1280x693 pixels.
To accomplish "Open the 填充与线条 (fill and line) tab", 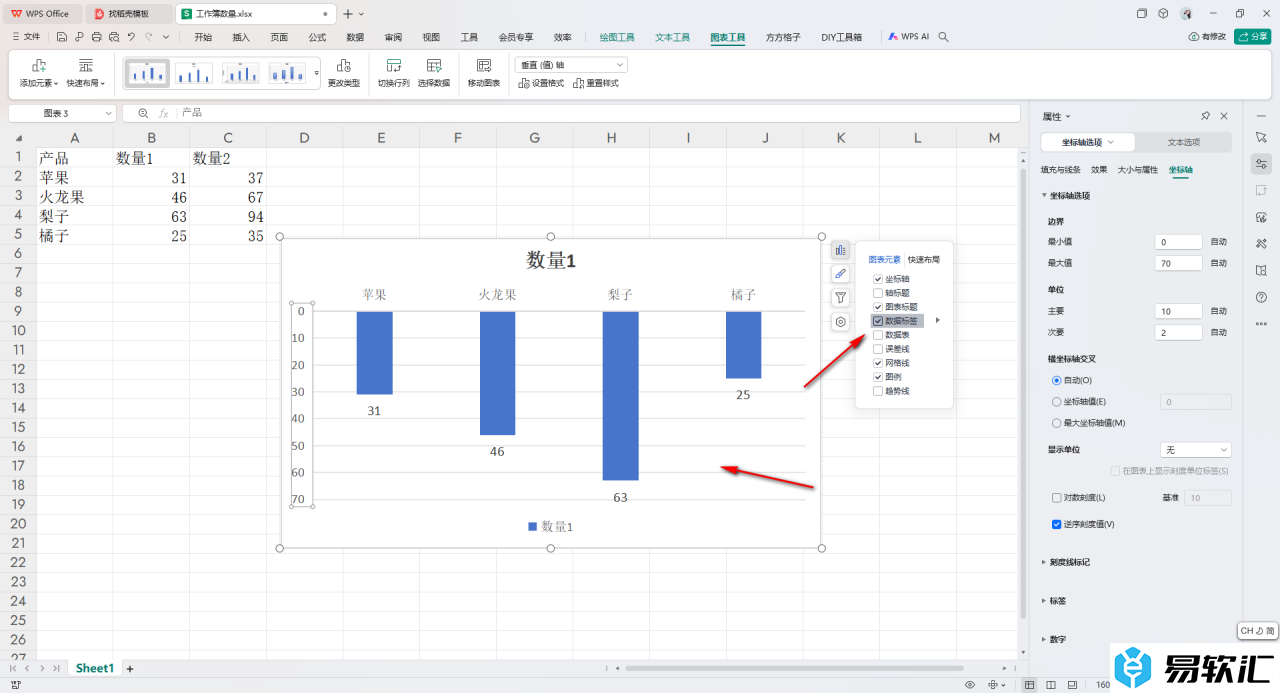I will [1060, 170].
